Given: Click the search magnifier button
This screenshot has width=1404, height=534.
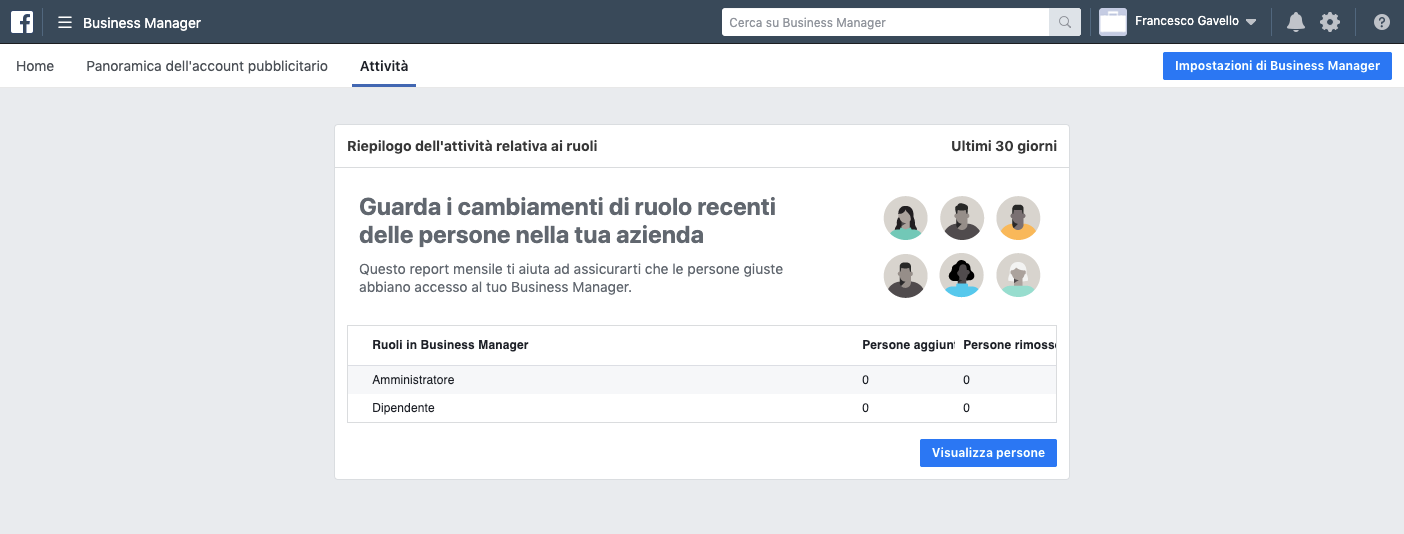Looking at the screenshot, I should [x=1065, y=22].
